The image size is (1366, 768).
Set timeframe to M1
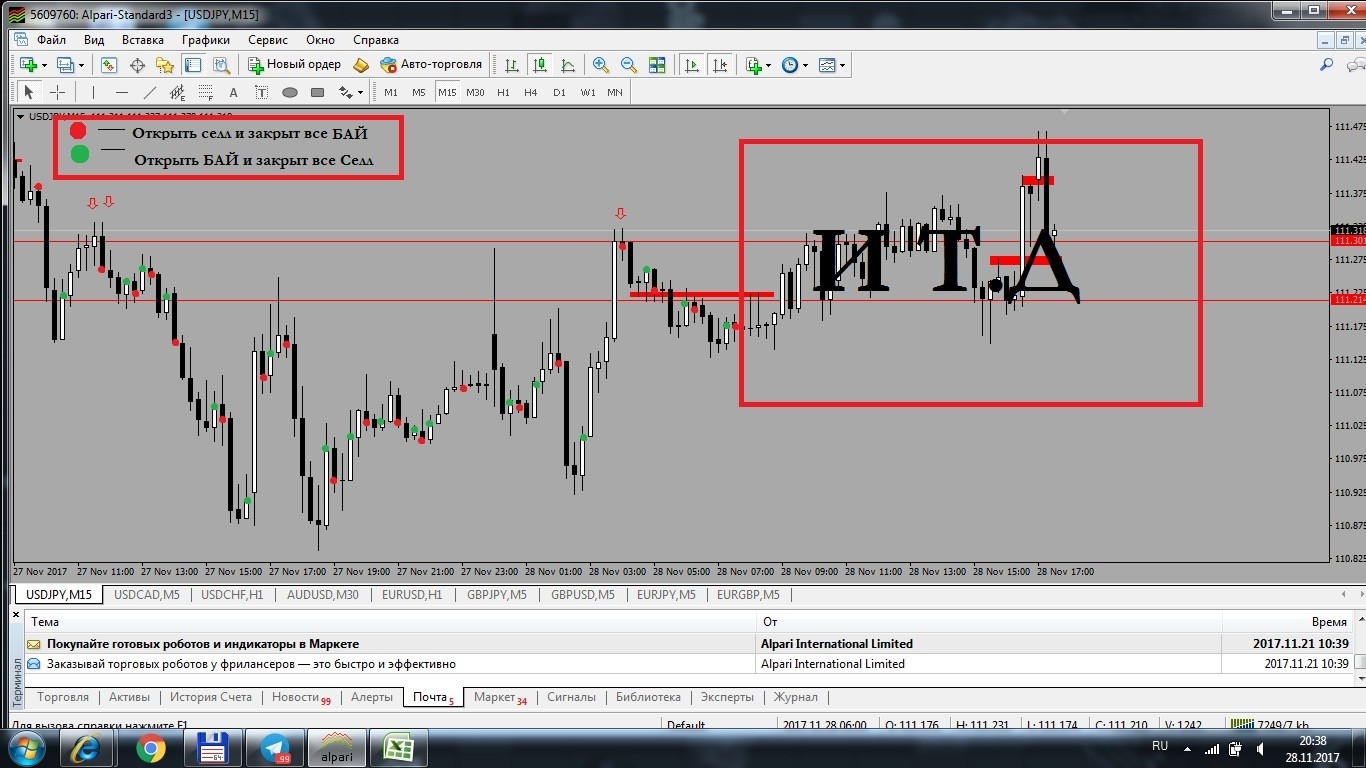click(x=390, y=92)
